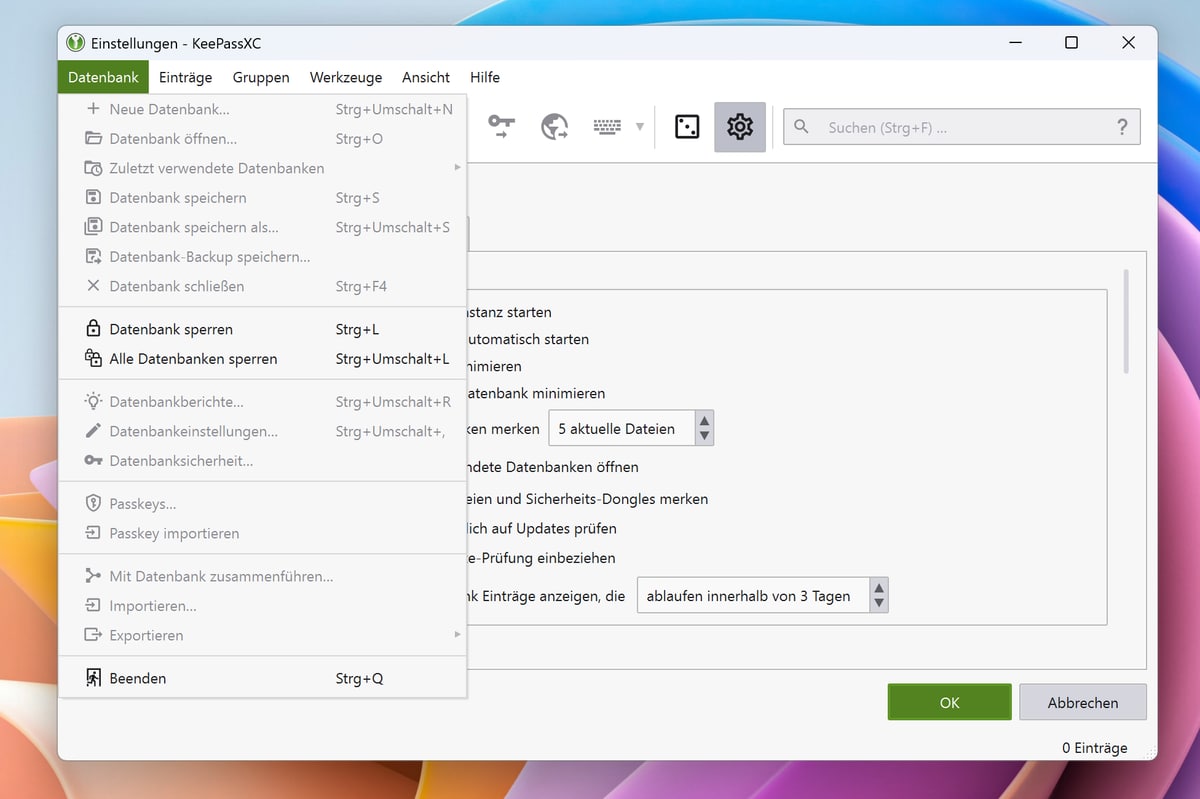Select Datenbank öffnen... menu entry
The image size is (1200, 799).
click(x=263, y=139)
